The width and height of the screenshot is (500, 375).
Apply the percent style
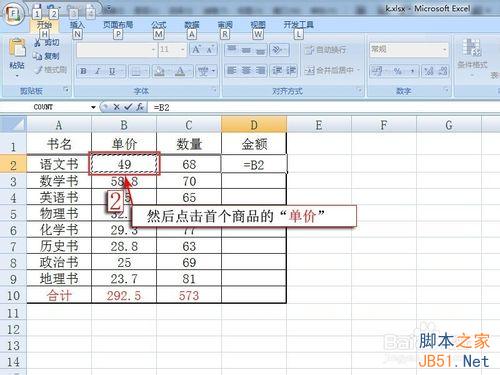(397, 71)
